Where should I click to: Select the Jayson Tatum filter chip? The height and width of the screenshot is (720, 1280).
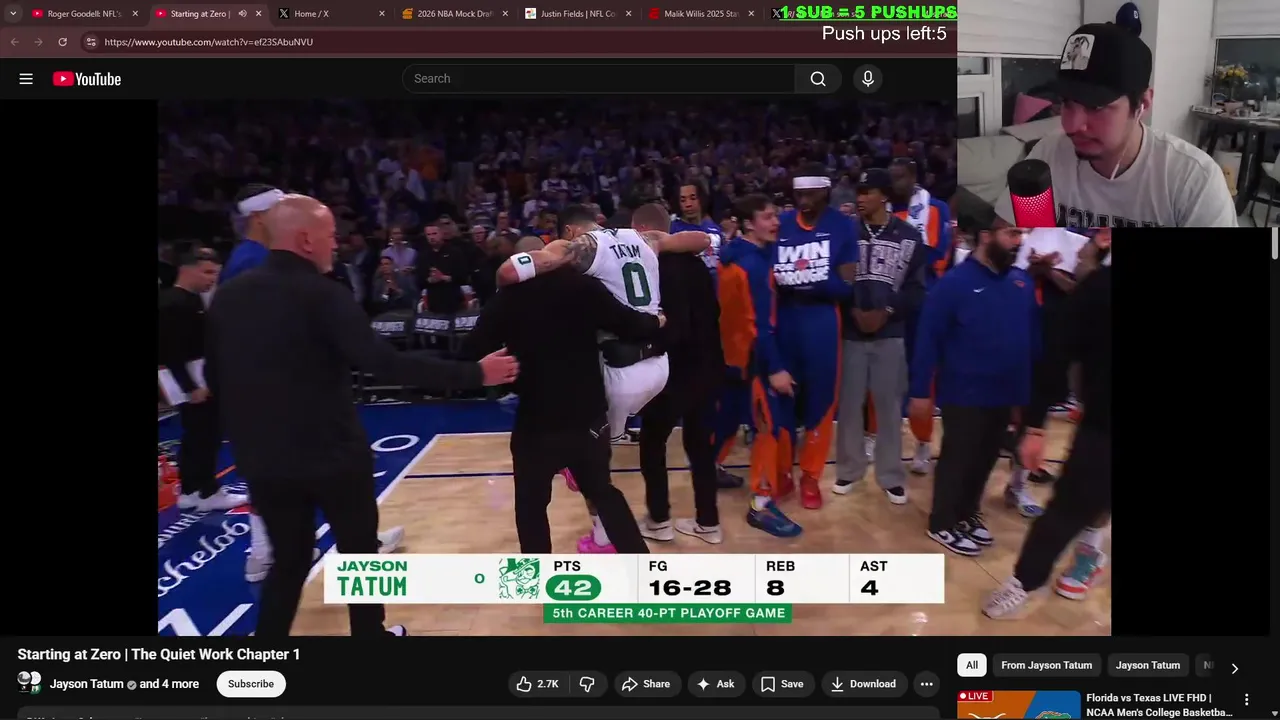coord(1148,665)
